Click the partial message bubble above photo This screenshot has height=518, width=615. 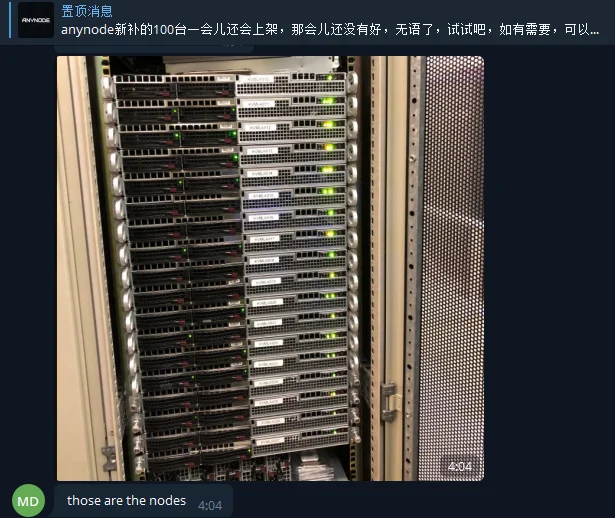pyautogui.click(x=154, y=49)
